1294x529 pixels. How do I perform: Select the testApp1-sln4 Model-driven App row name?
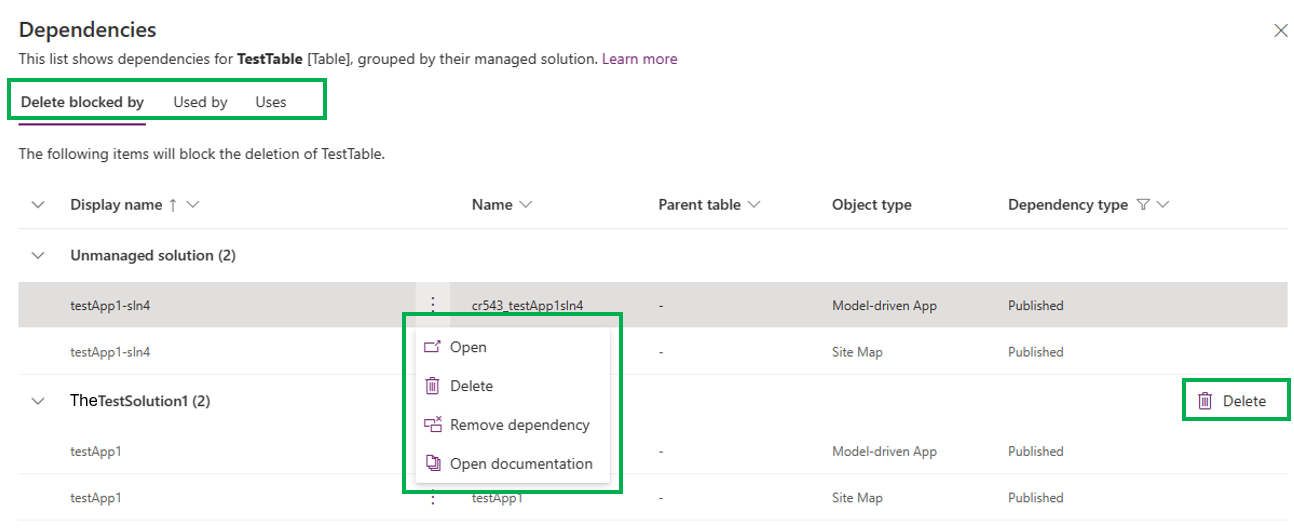pos(110,305)
